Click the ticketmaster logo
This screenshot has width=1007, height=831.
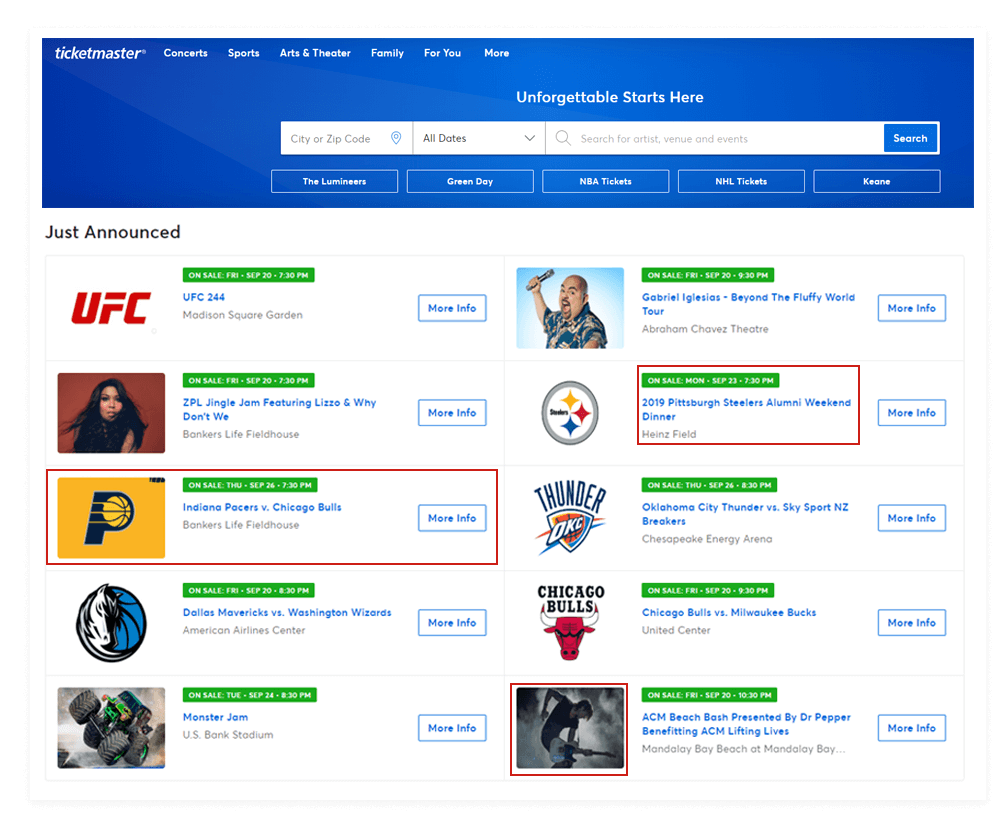(100, 53)
